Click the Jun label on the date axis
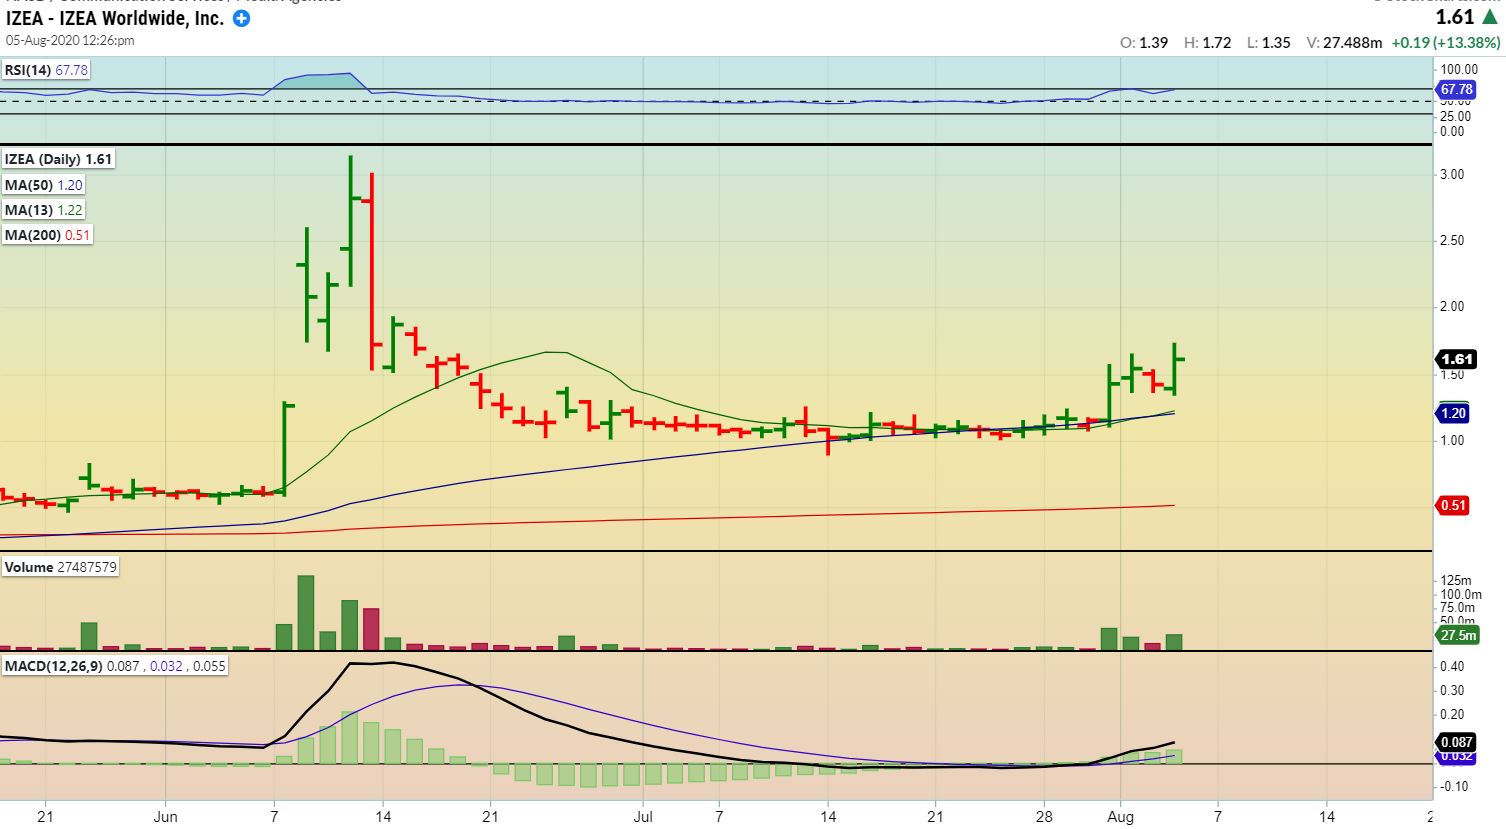 (x=165, y=817)
